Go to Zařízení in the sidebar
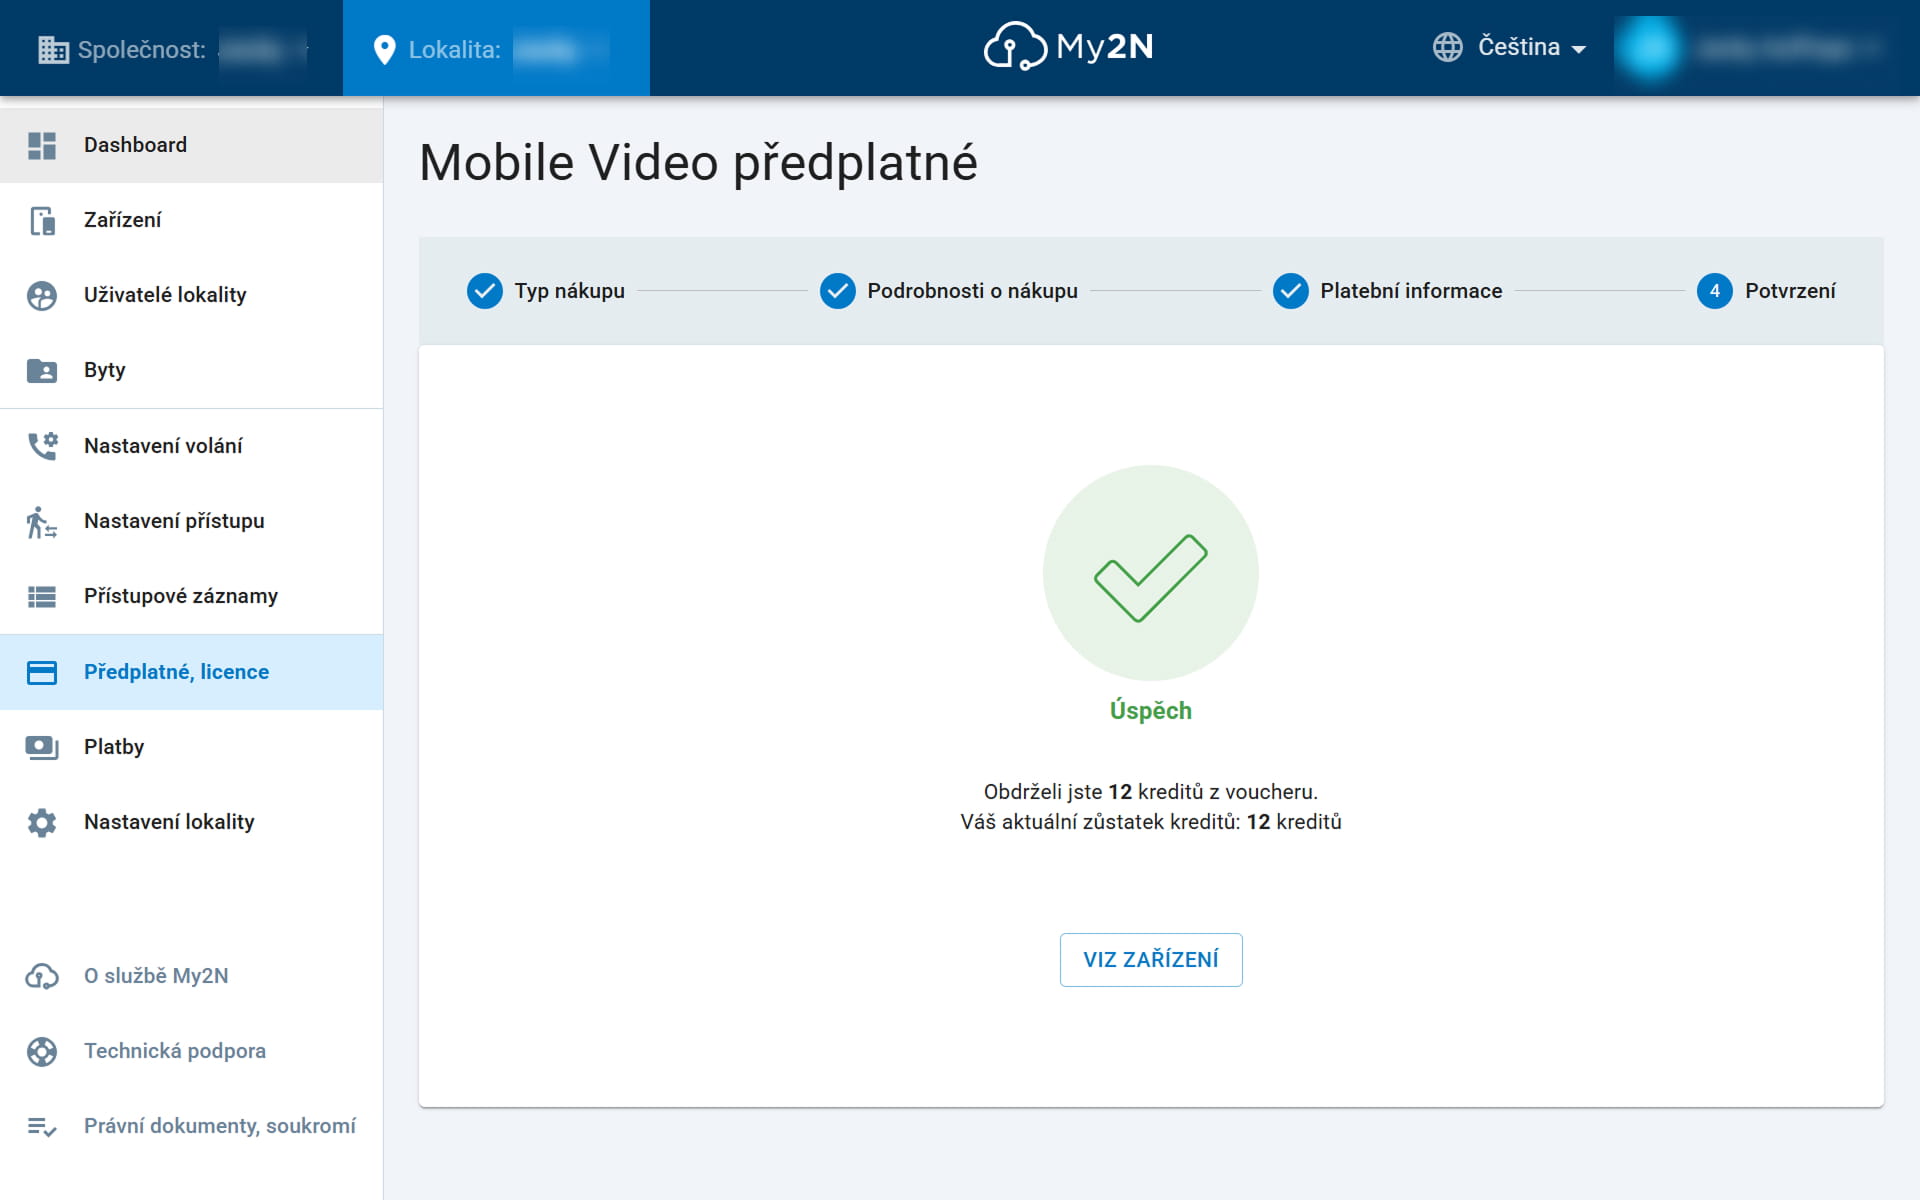This screenshot has height=1200, width=1920. click(x=191, y=220)
